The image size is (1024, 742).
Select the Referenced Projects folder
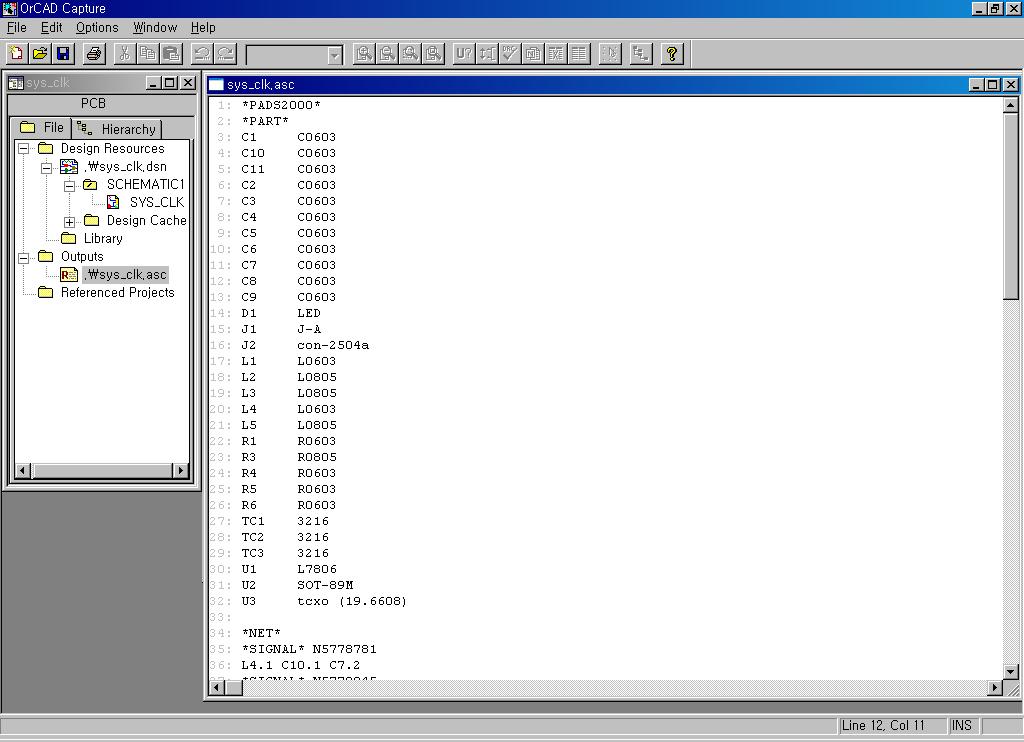(118, 293)
